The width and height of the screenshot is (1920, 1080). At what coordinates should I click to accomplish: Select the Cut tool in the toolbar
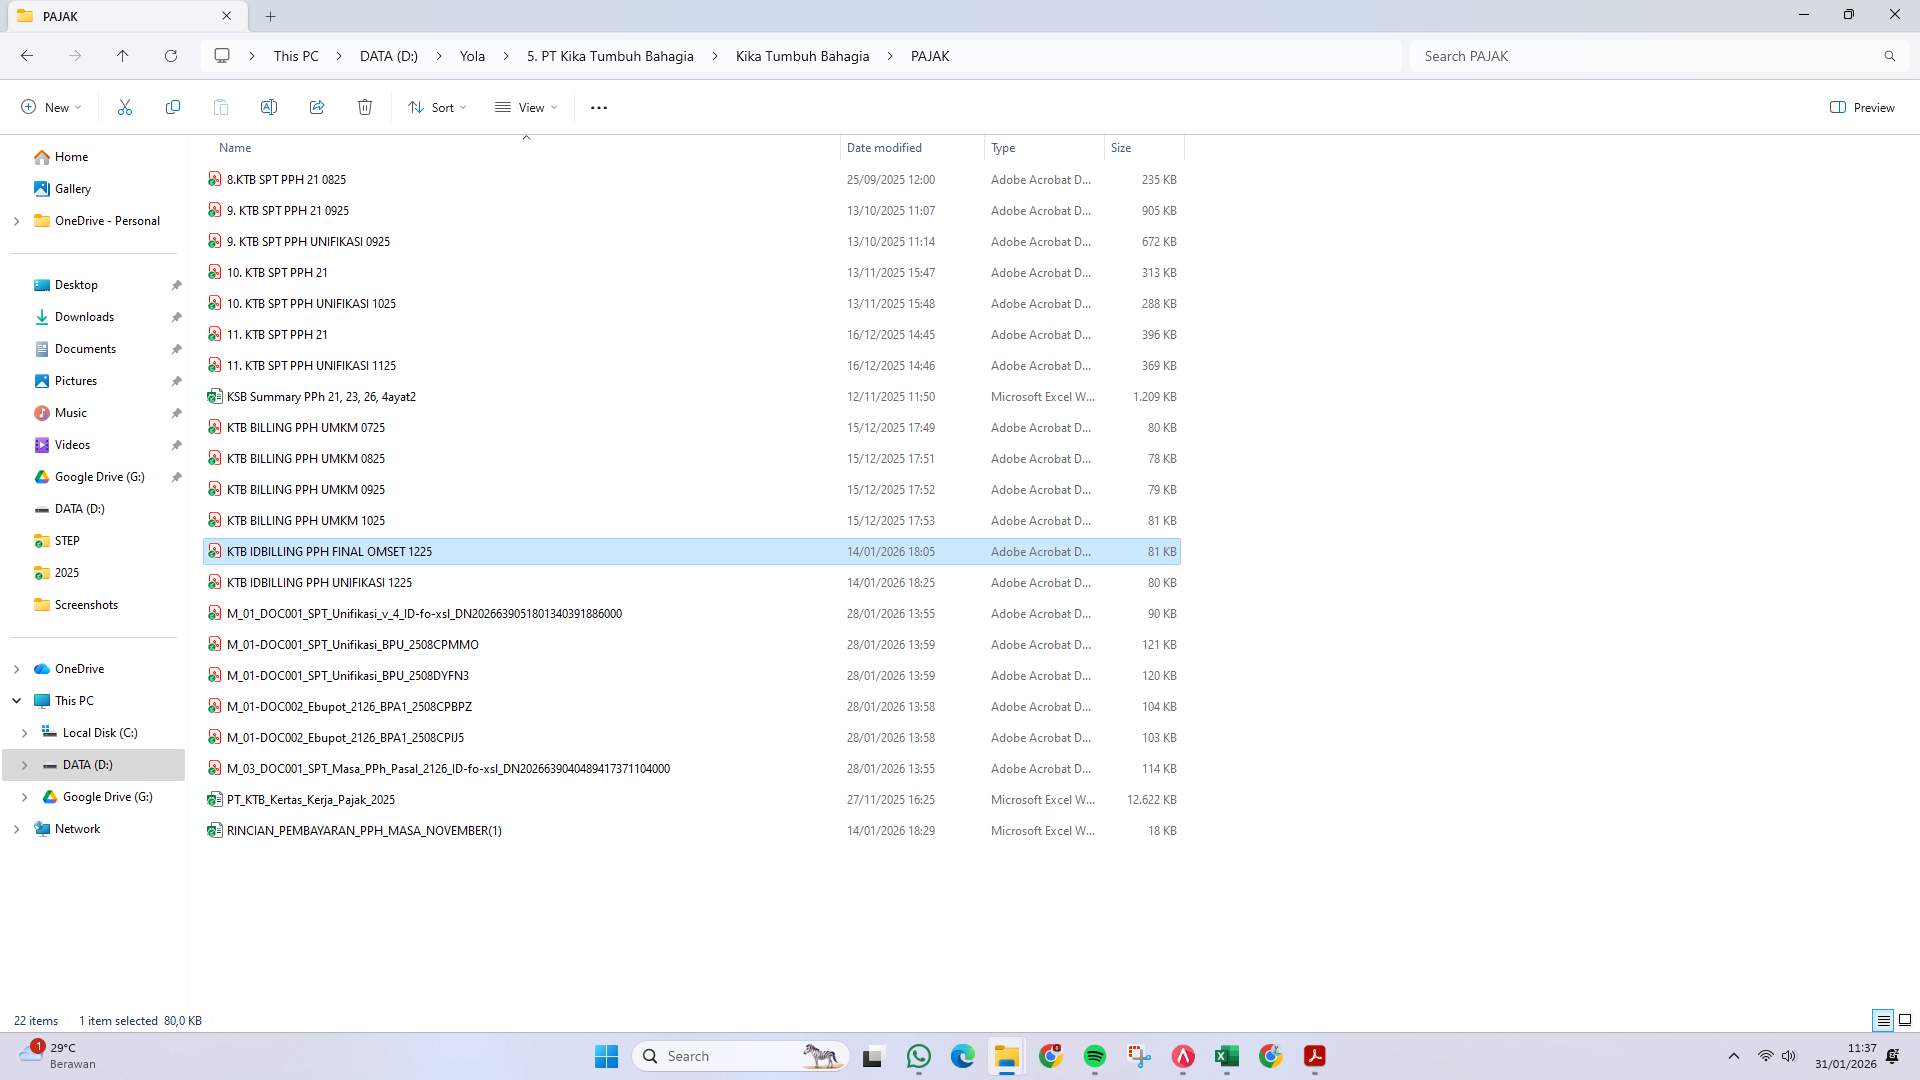124,107
